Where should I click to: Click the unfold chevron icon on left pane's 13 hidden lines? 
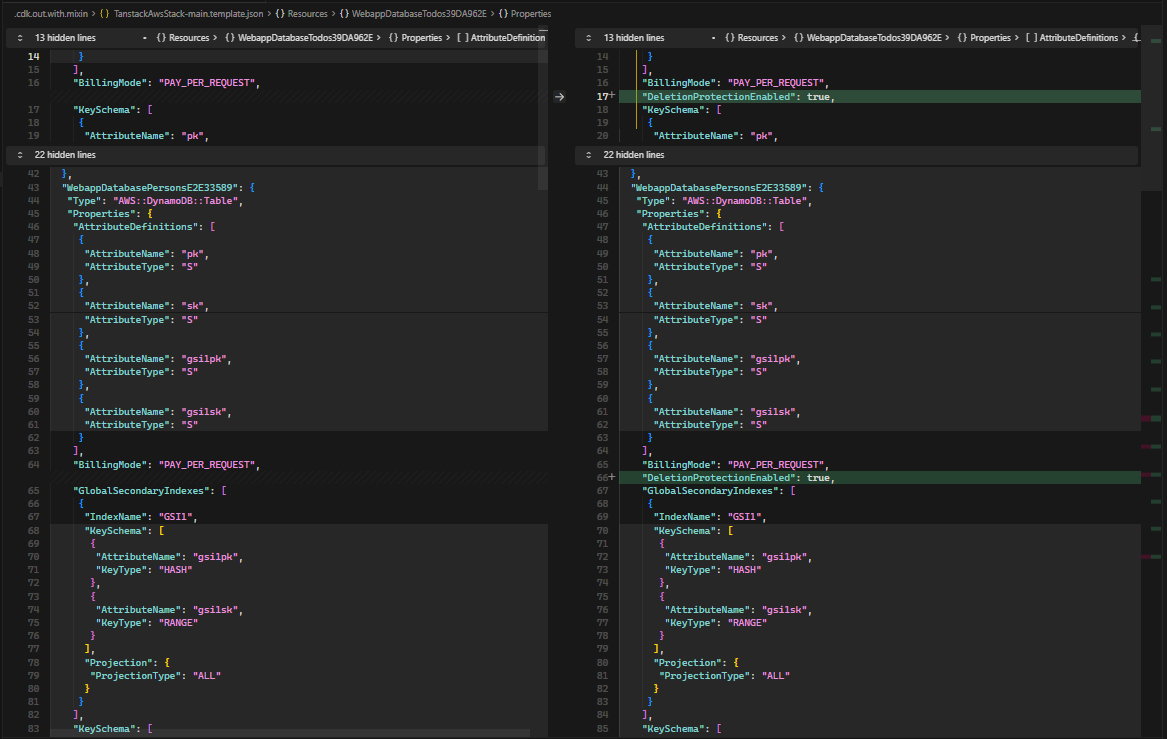[x=20, y=38]
